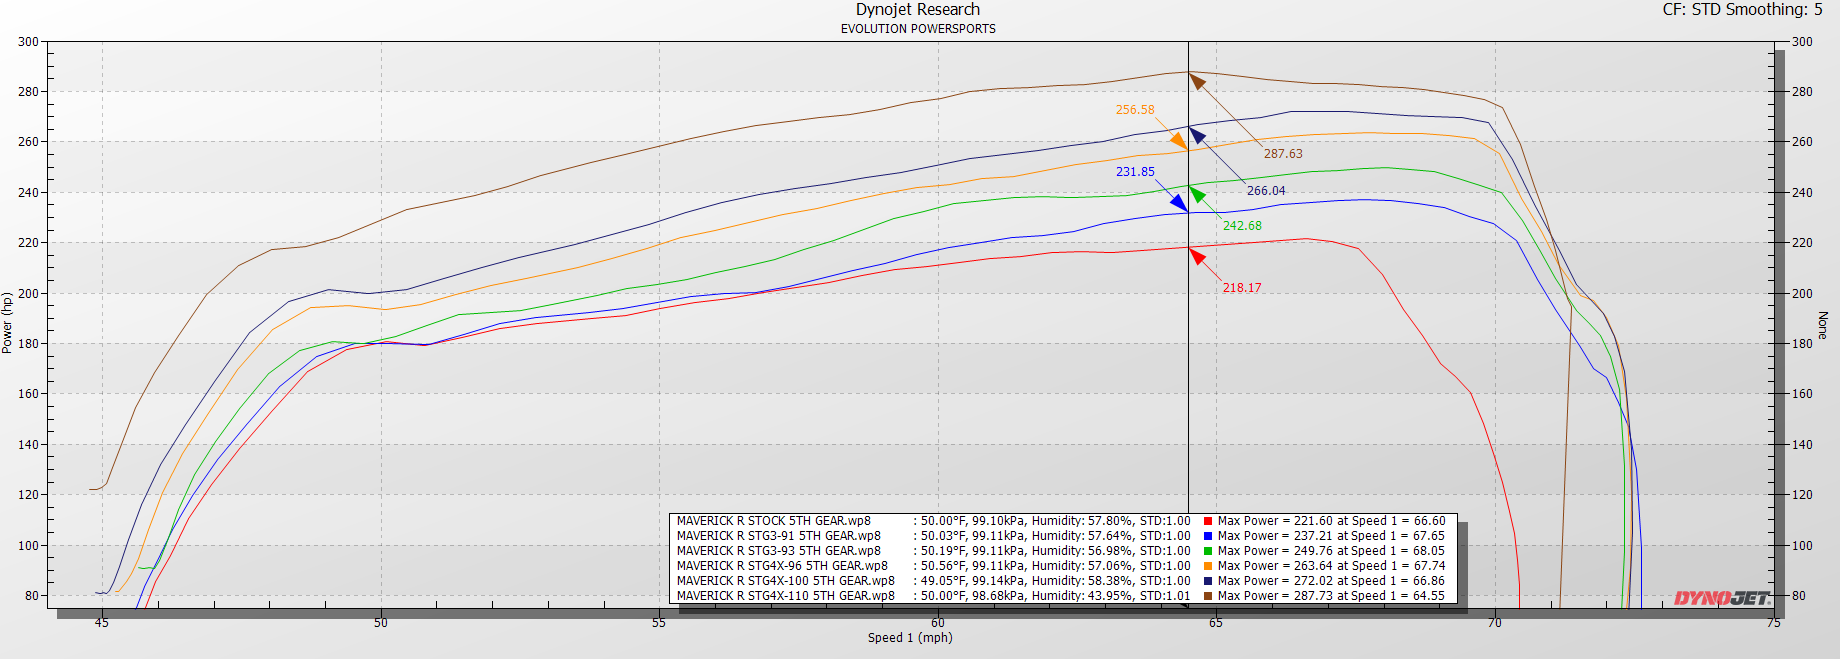Click the Speed 1 (mph) axis label
Screen dimensions: 1840x659
910,638
